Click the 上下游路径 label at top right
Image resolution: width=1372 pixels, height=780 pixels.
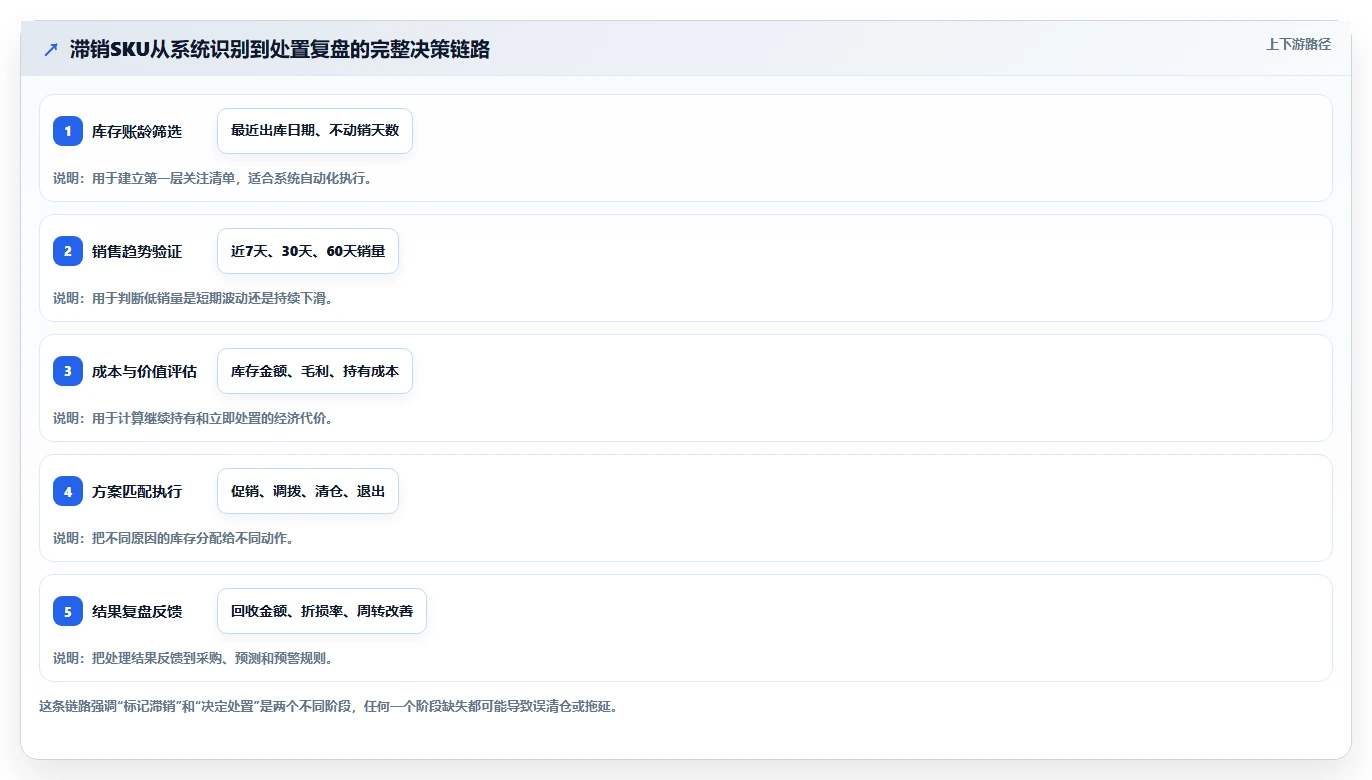pos(1298,44)
